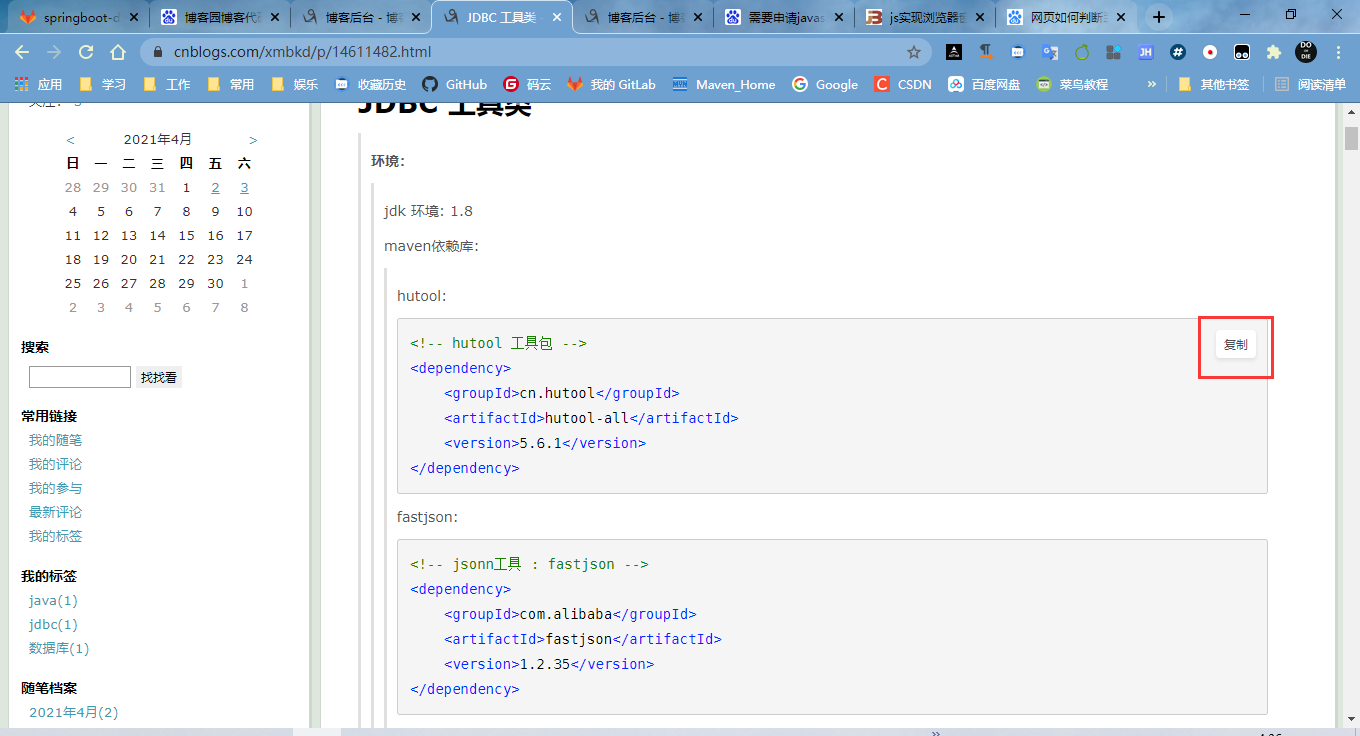This screenshot has width=1360, height=736.
Task: Open the Tampermonkey extension icon
Action: (x=1242, y=52)
